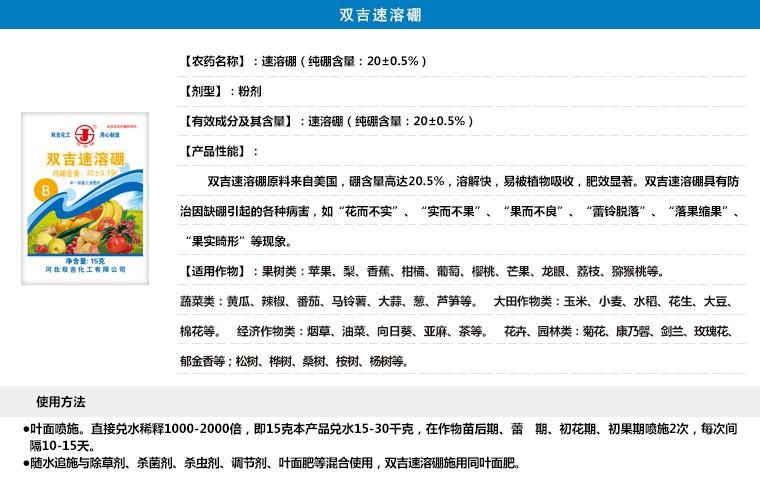The image size is (760, 477).
Task: Click the 叶面喷施 instruction bullet
Action: point(380,429)
